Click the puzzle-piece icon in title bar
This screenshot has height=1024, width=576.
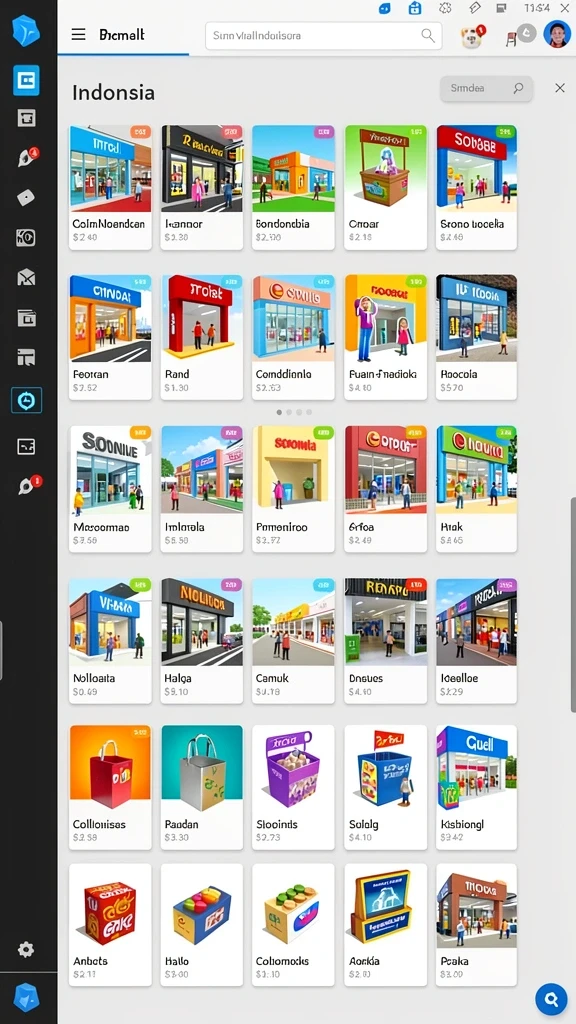446,8
